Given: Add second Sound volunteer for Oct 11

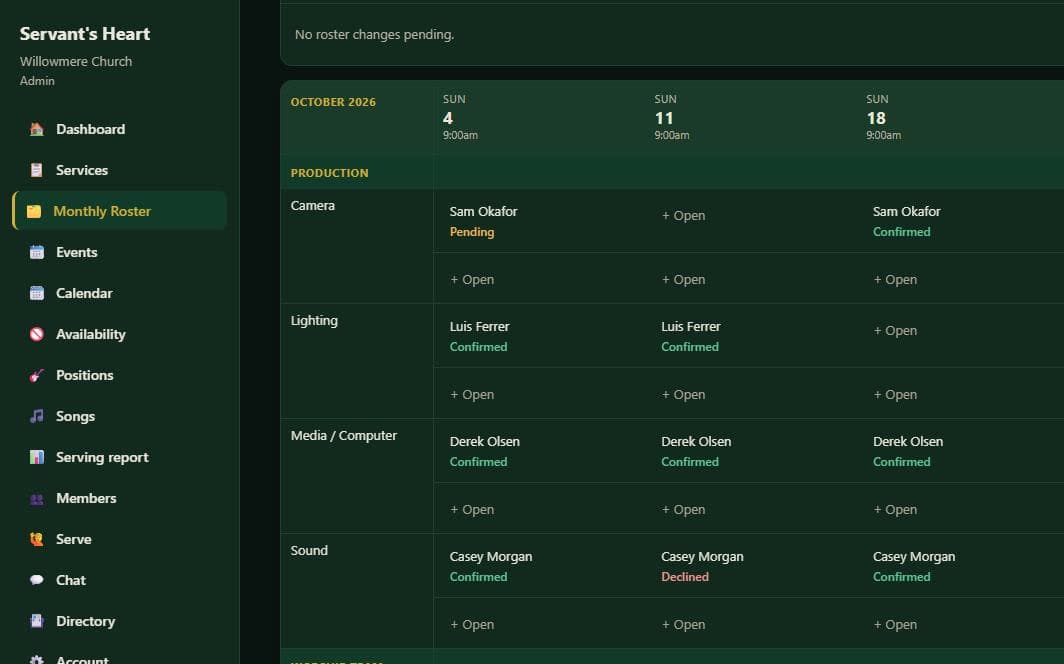Looking at the screenshot, I should [x=683, y=625].
